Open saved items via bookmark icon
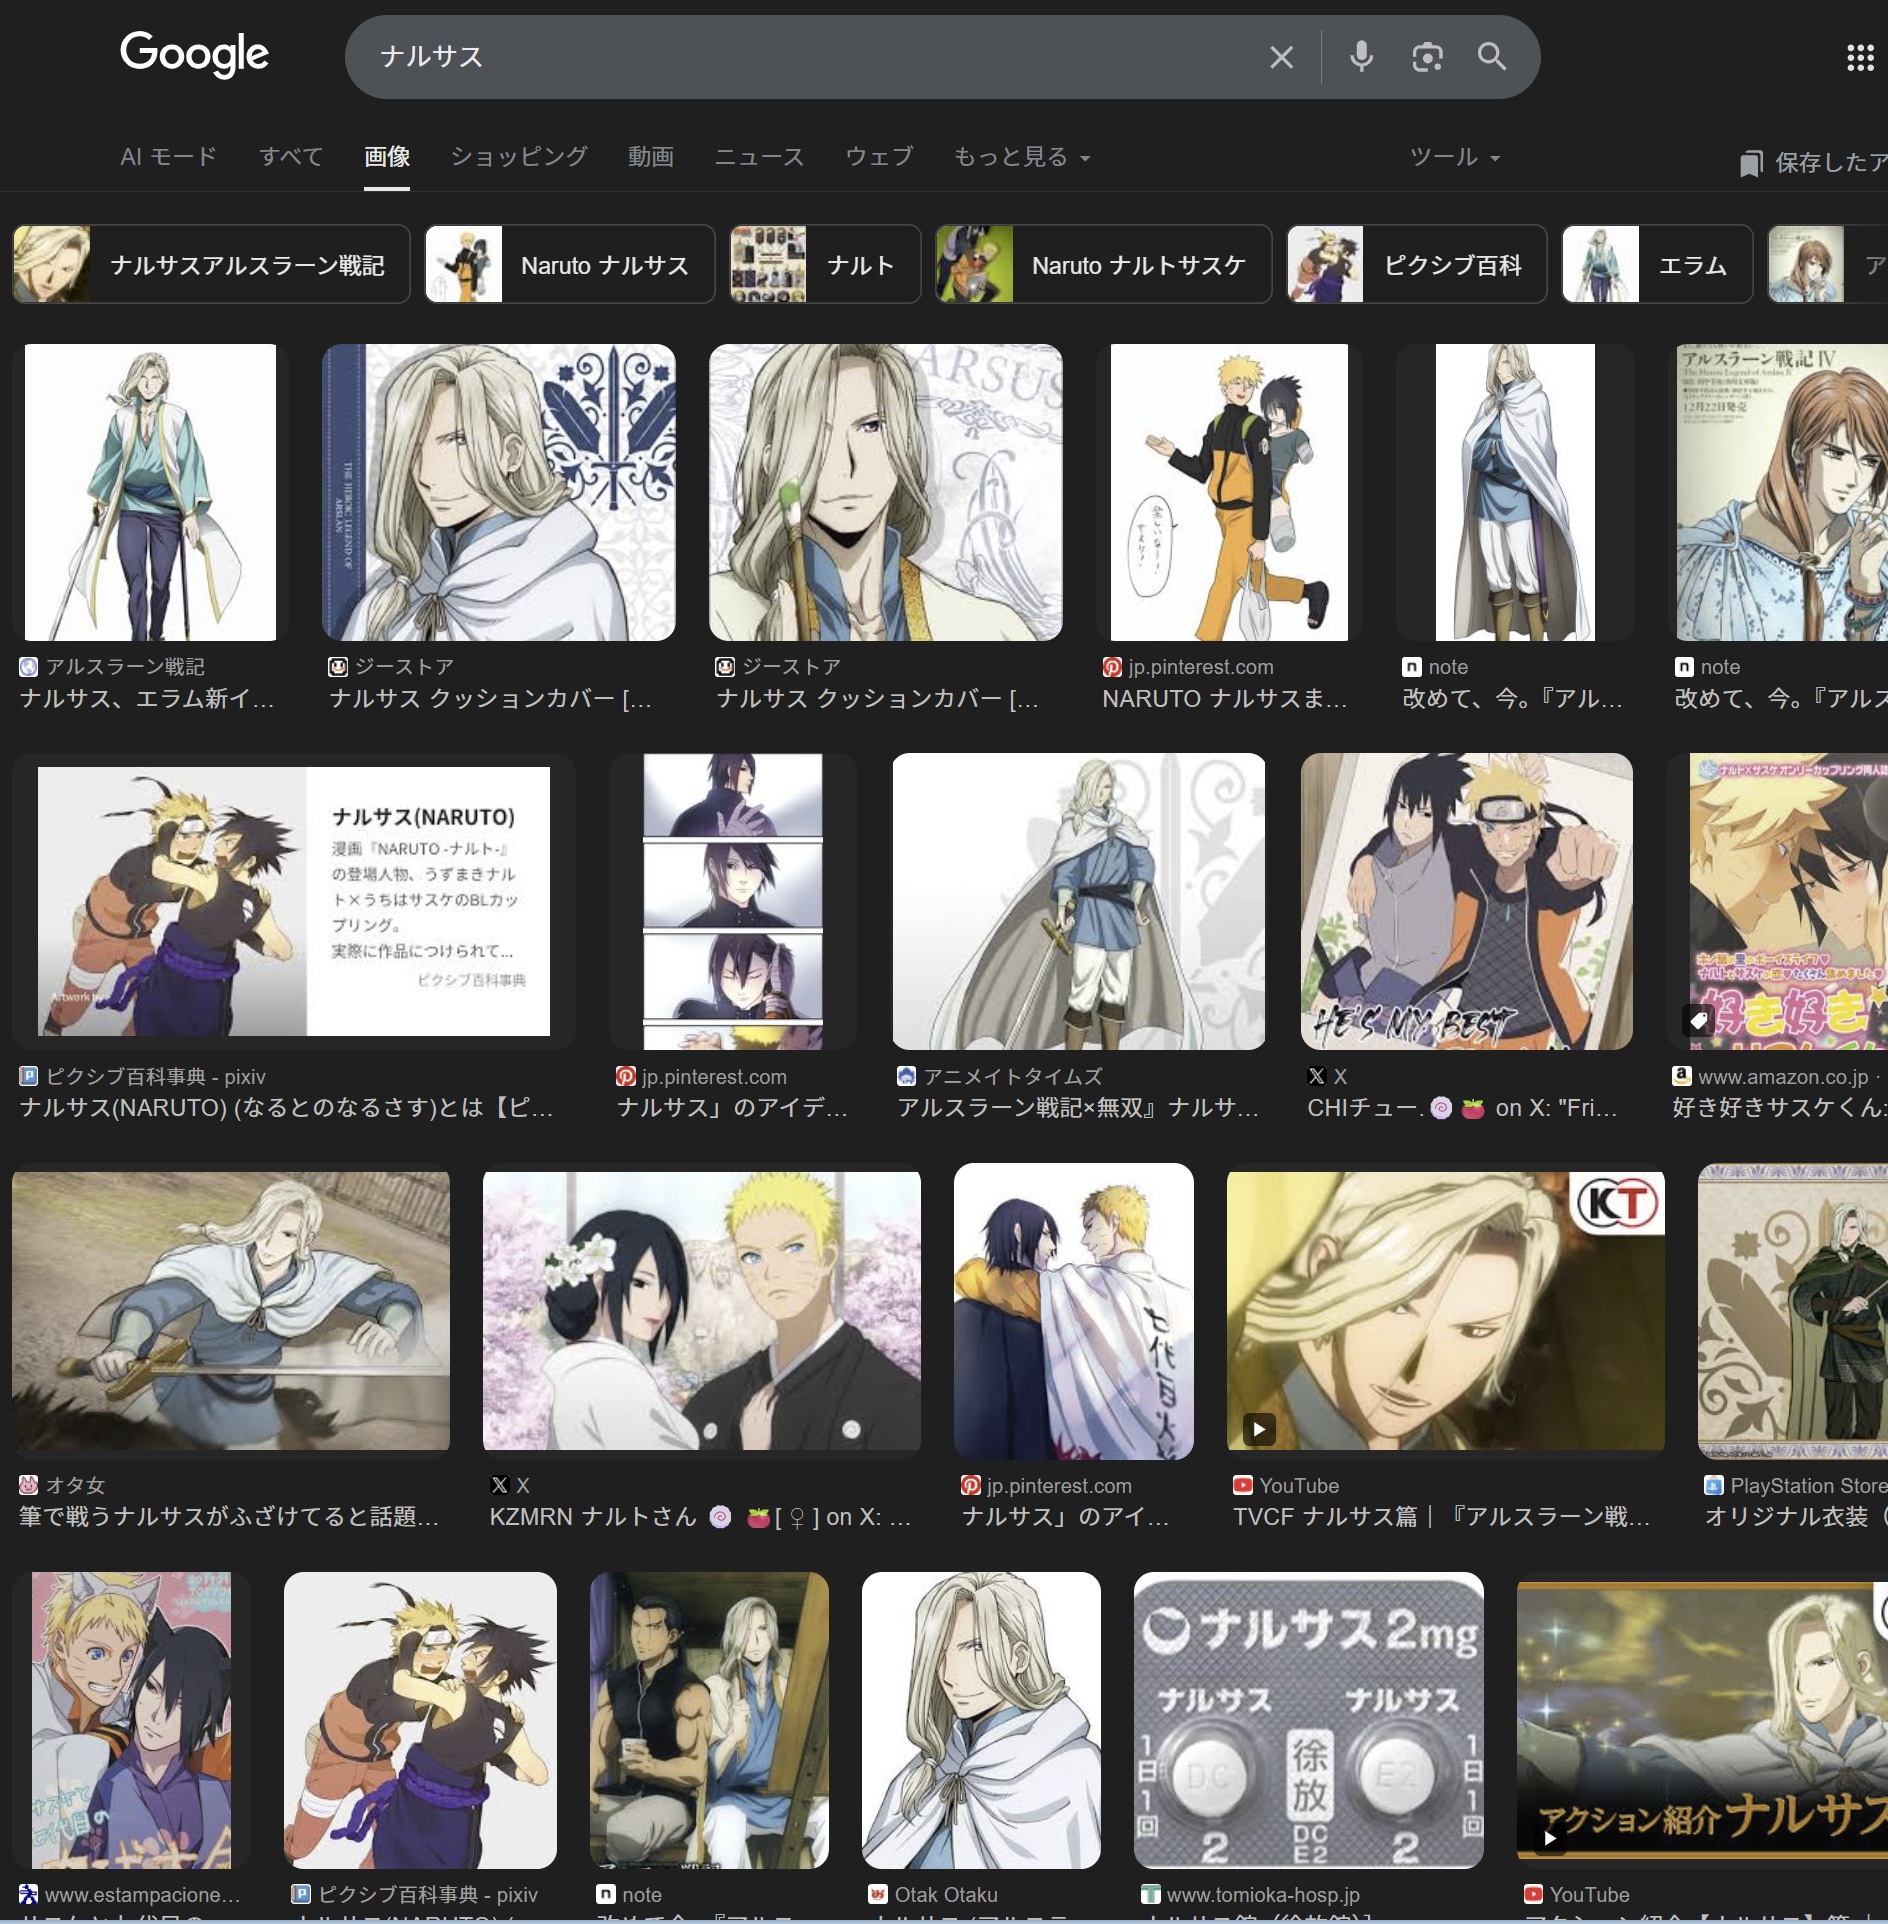 pos(1750,163)
